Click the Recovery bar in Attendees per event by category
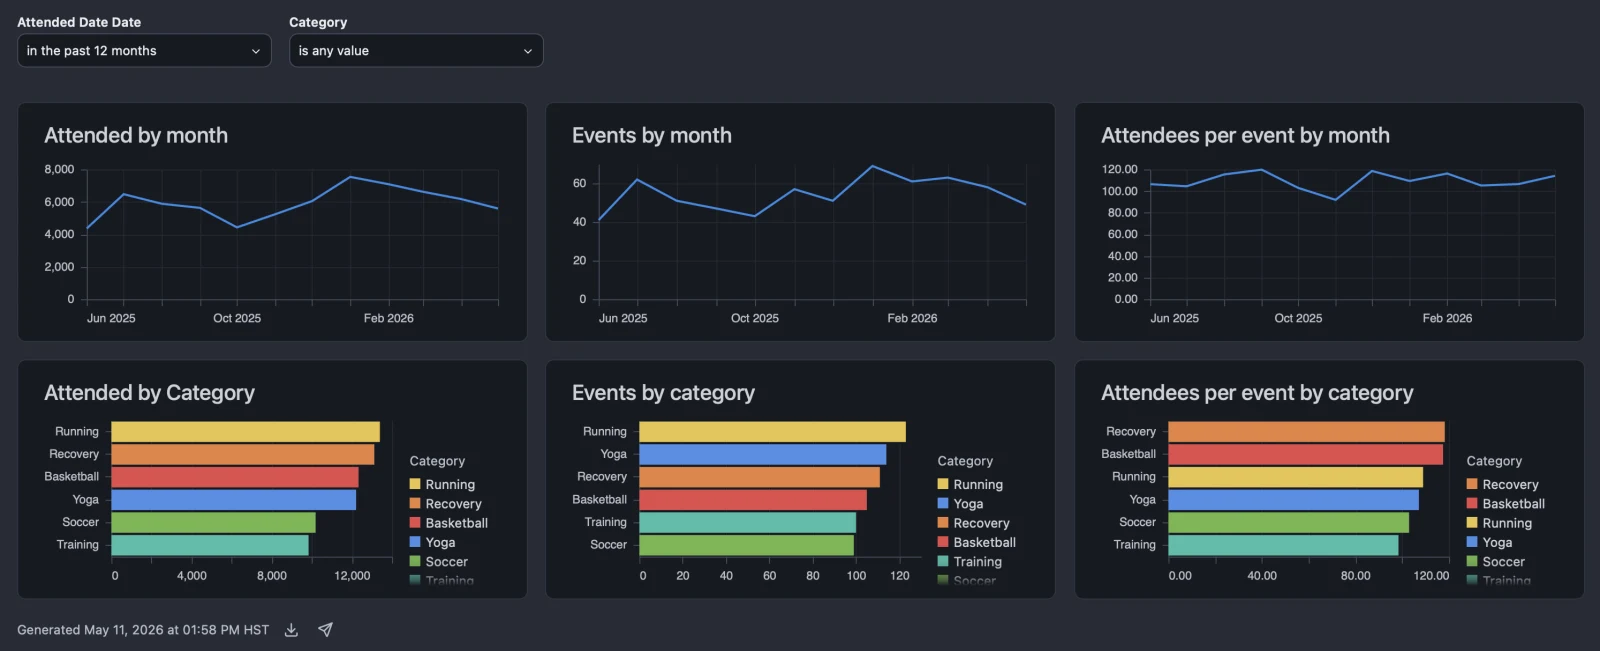The width and height of the screenshot is (1600, 651). click(x=1307, y=432)
